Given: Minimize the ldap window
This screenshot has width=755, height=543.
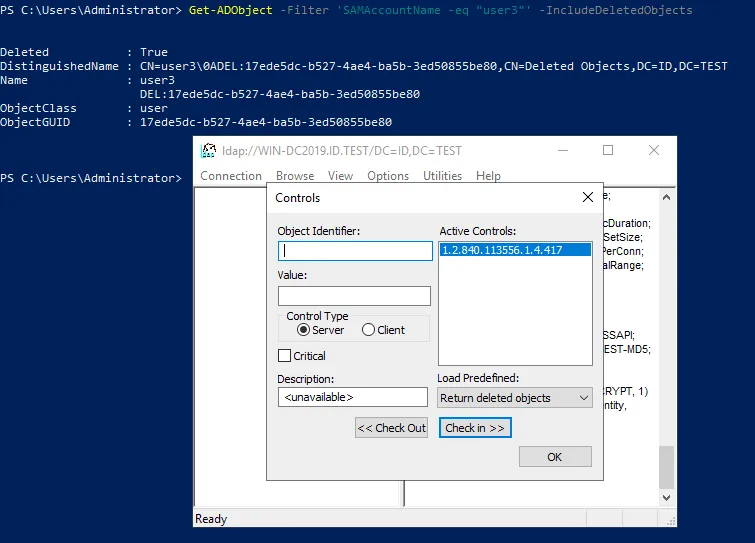Looking at the screenshot, I should coord(562,151).
